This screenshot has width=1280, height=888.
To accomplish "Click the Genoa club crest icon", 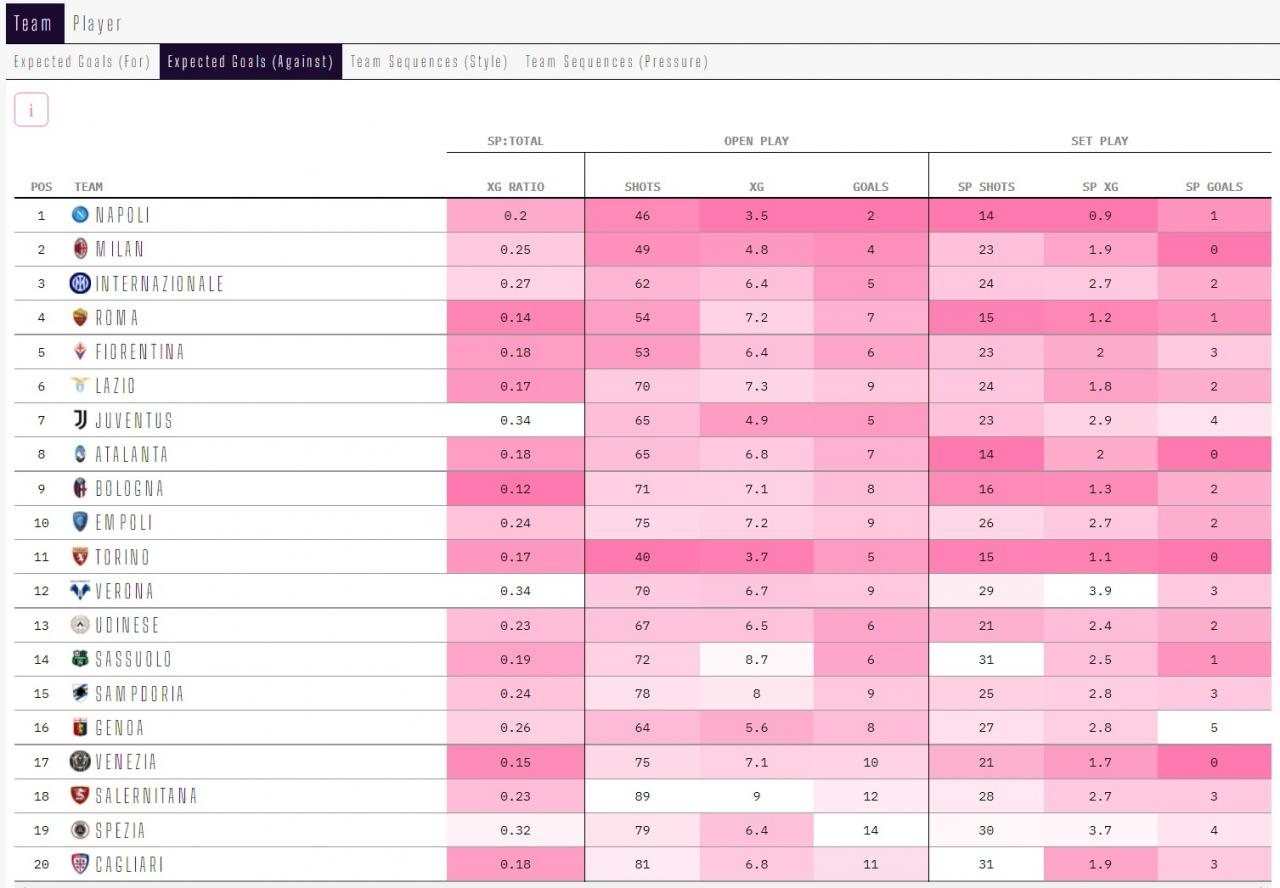I will tap(80, 727).
